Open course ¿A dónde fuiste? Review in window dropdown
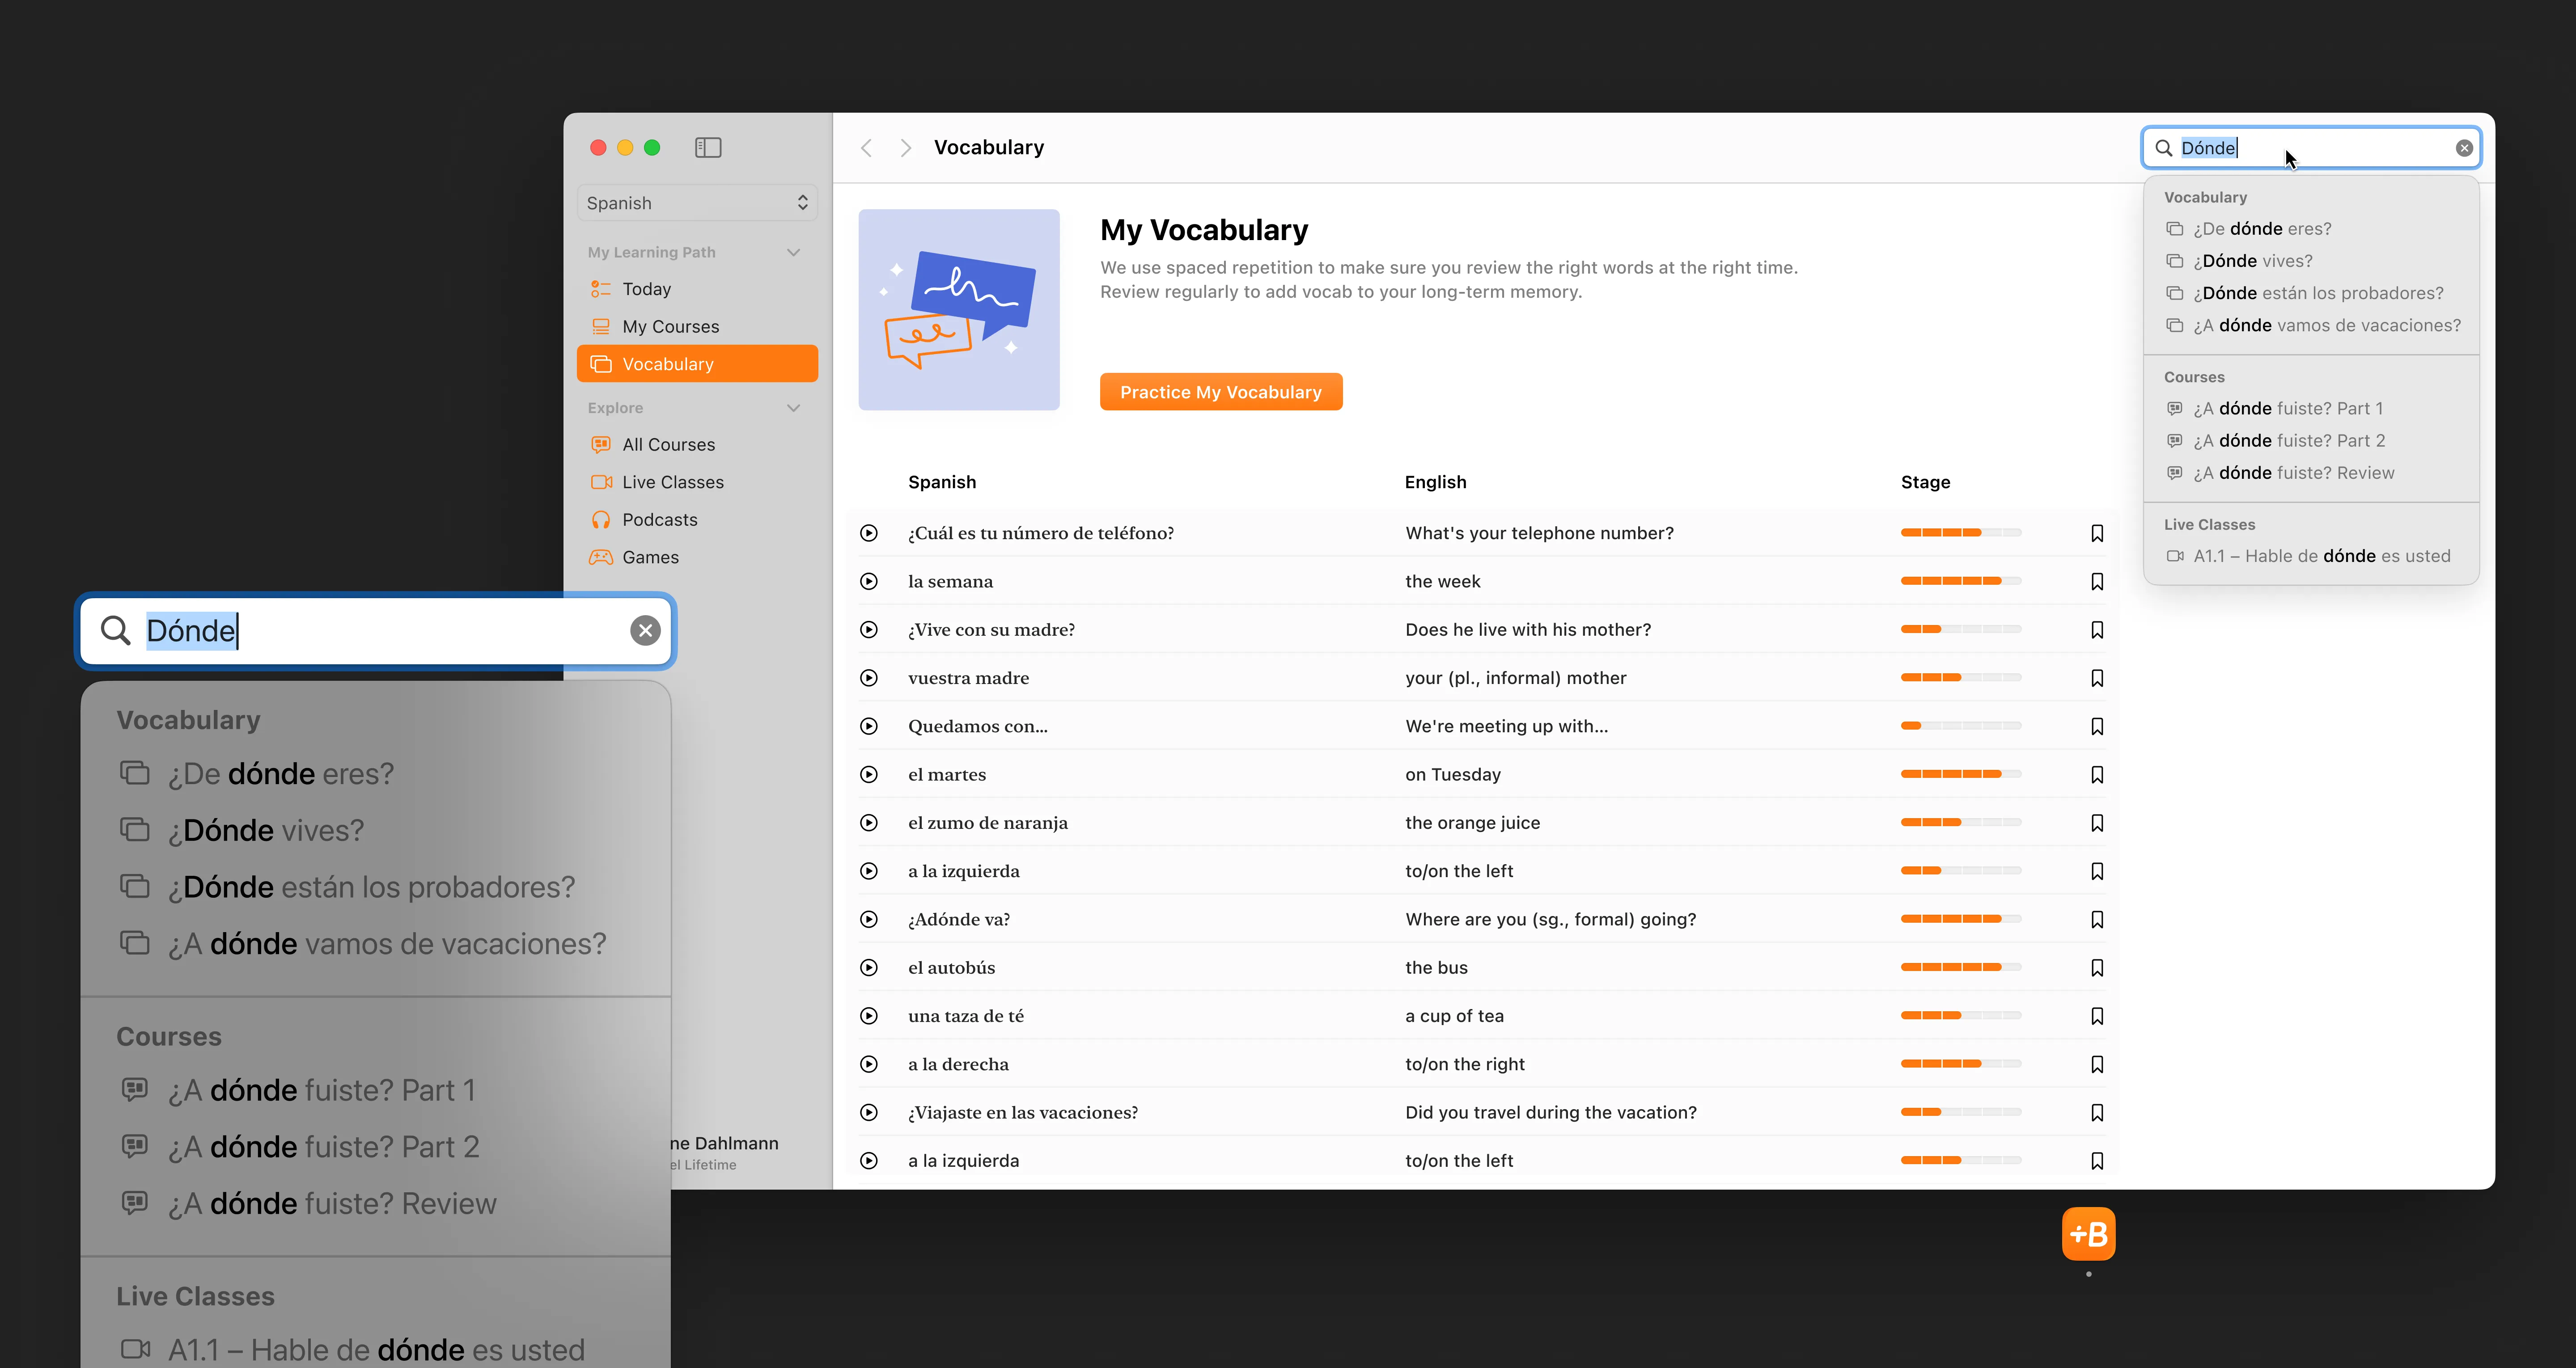Screen dimensions: 2576x1368 [x=2311, y=473]
